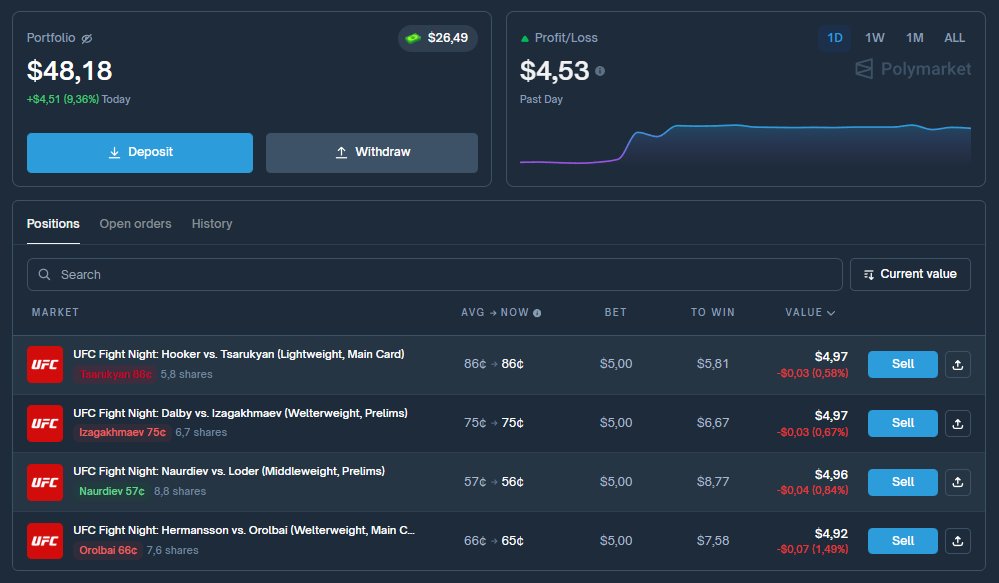Open UFC logo for Hermansson vs. Orolbai
Image resolution: width=999 pixels, height=583 pixels.
(45, 541)
